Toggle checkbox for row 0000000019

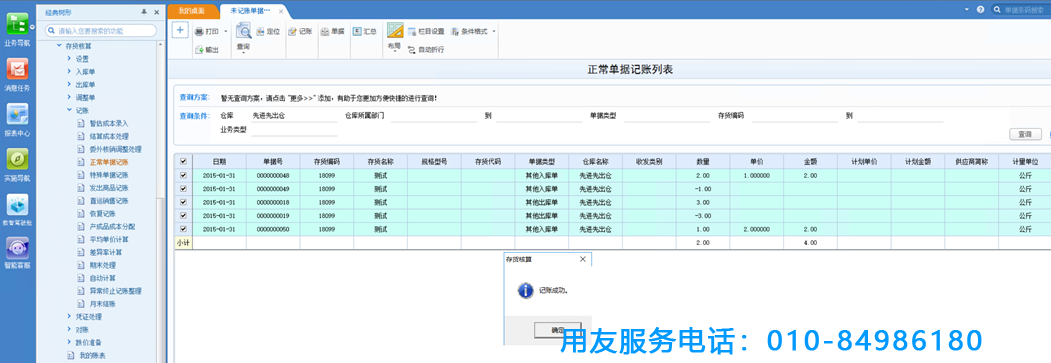pos(184,215)
